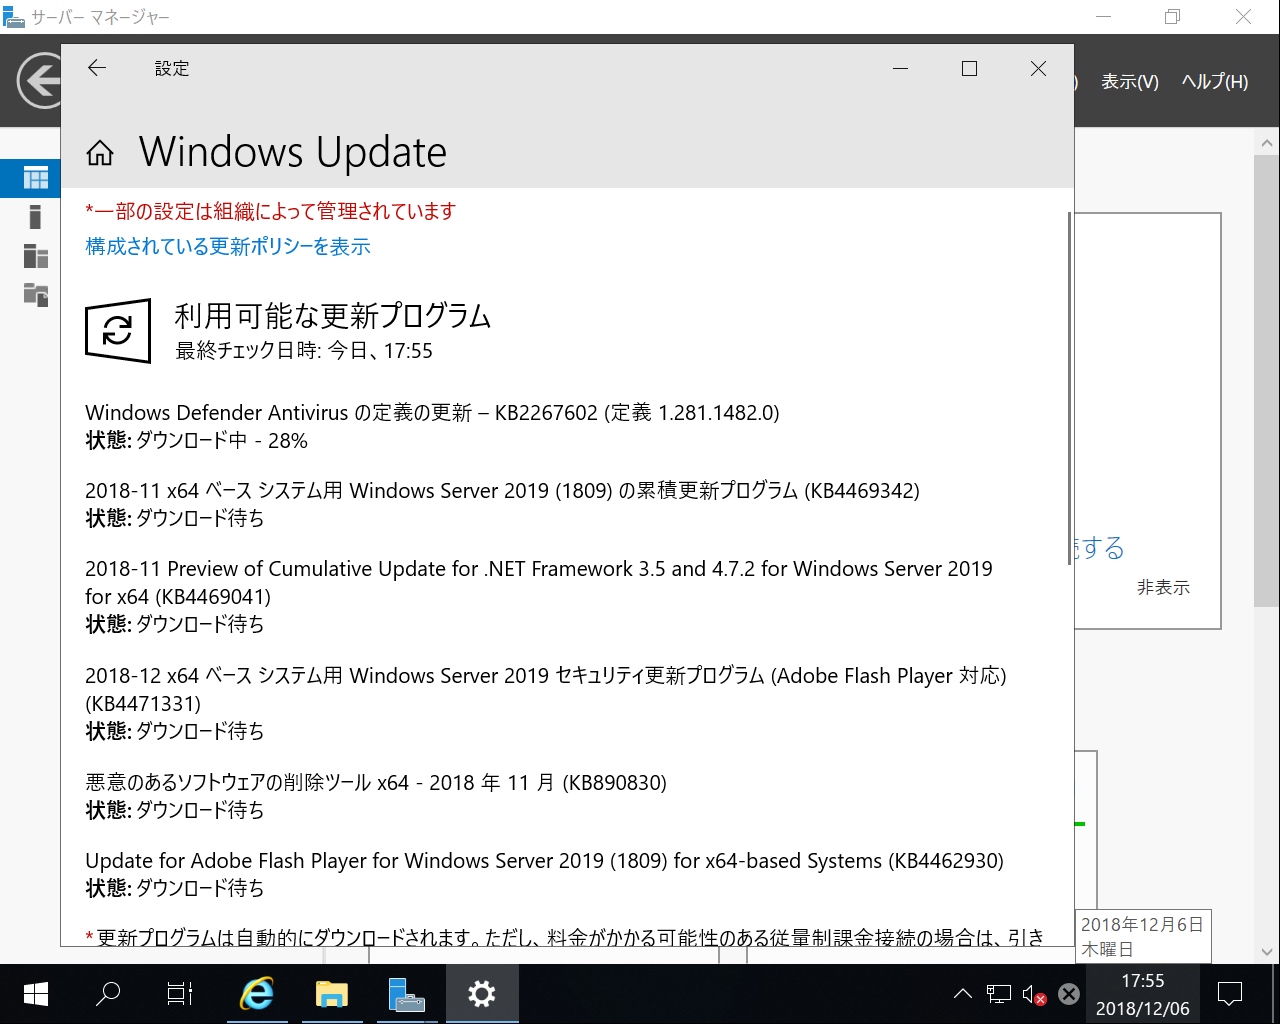The image size is (1280, 1024).
Task: Click the 非表示 link in Server Manager
Action: point(1163,587)
